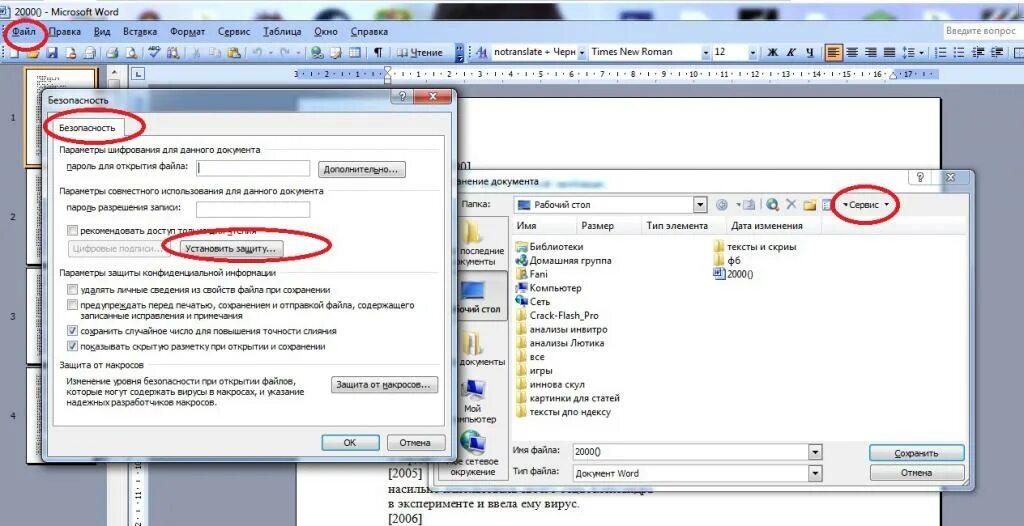Viewport: 1024px width, 526px height.
Task: Open the Правка menu
Action: [65, 31]
